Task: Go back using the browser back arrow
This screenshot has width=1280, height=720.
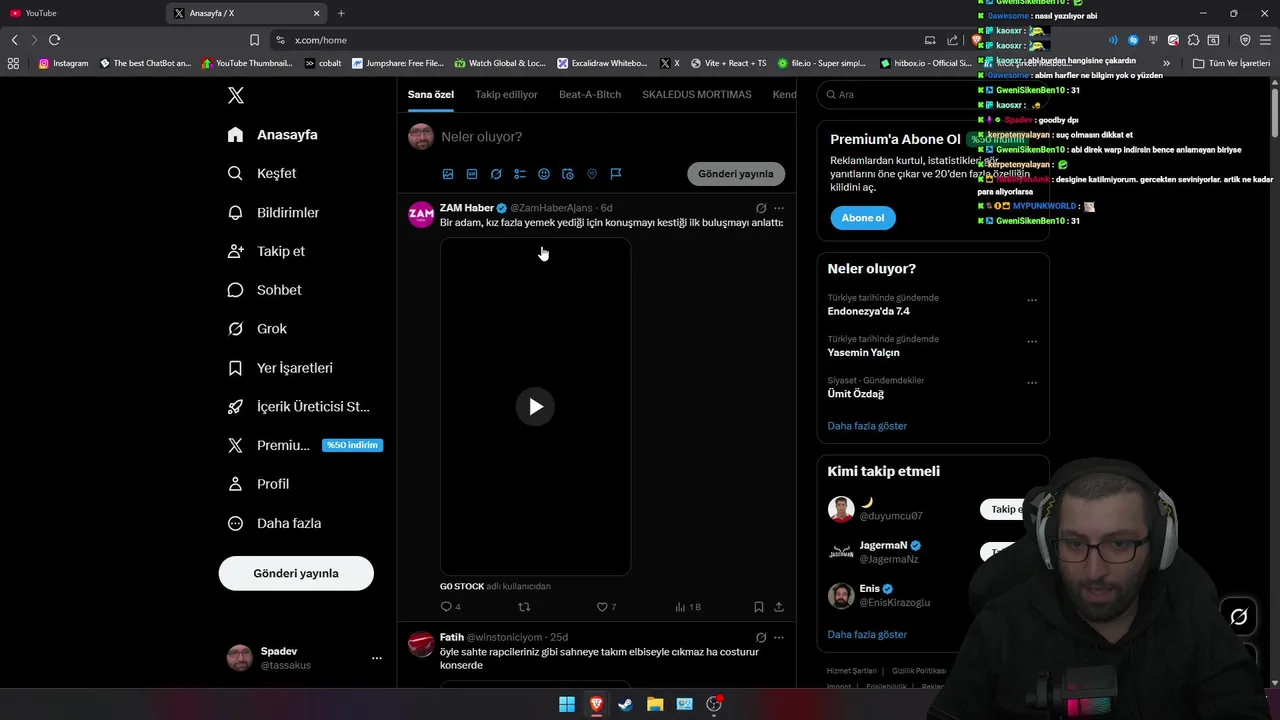Action: point(14,40)
